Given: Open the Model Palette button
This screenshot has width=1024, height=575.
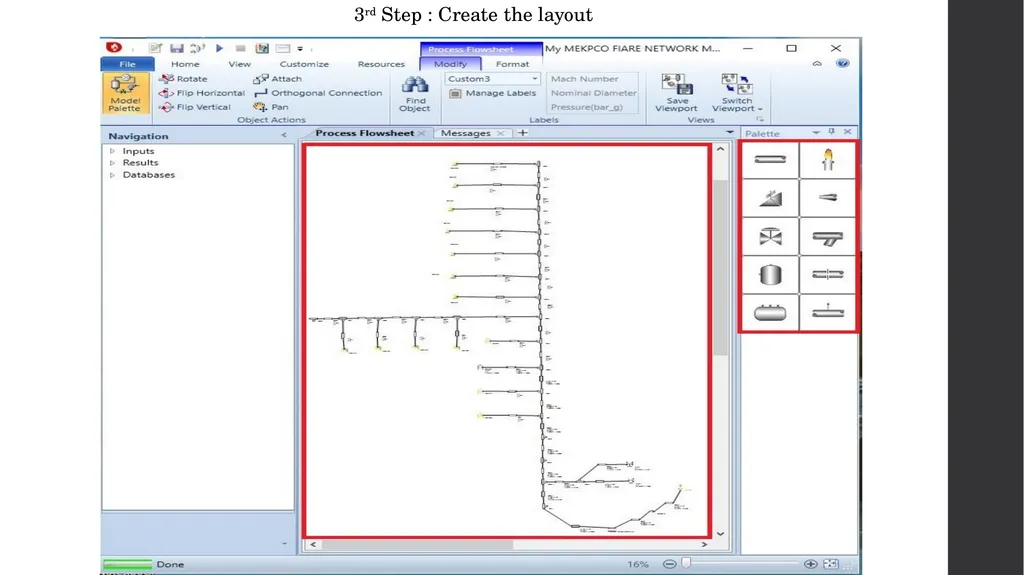Looking at the screenshot, I should (125, 93).
